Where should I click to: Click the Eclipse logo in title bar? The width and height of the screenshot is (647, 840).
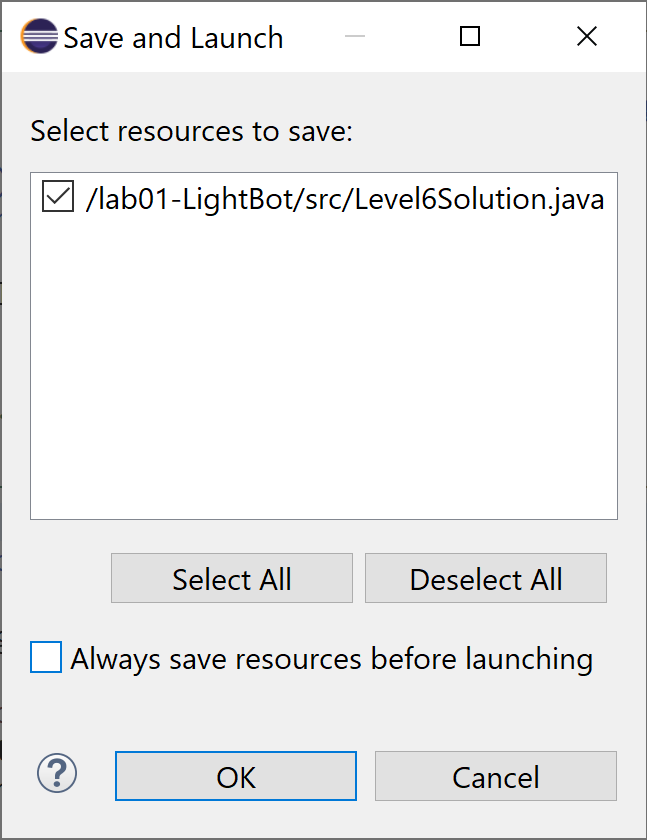(x=39, y=36)
